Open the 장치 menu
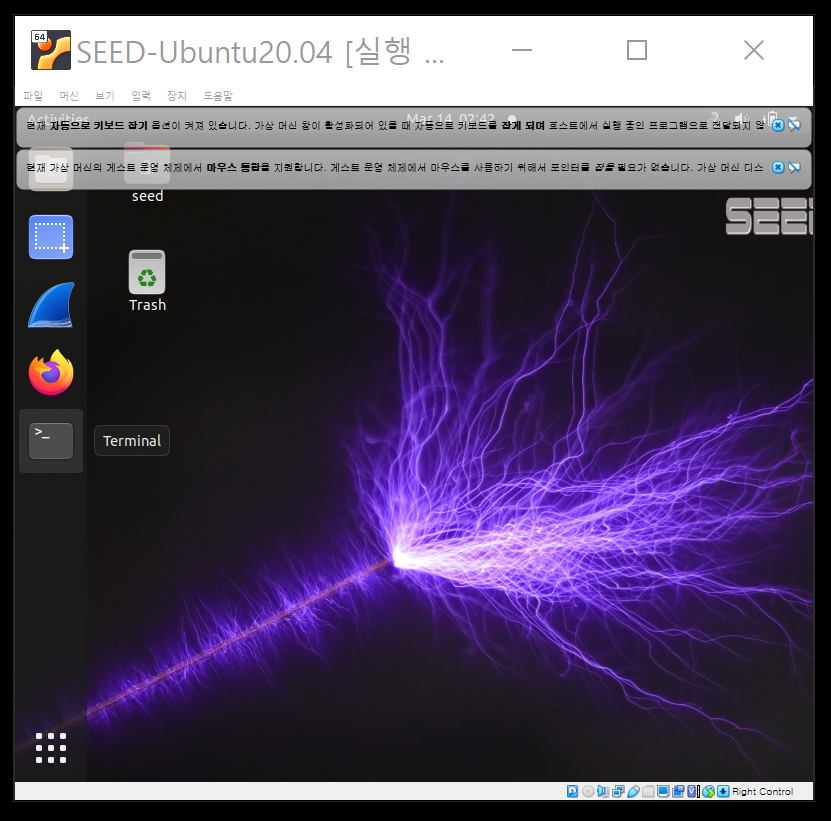The image size is (831, 821). (176, 95)
